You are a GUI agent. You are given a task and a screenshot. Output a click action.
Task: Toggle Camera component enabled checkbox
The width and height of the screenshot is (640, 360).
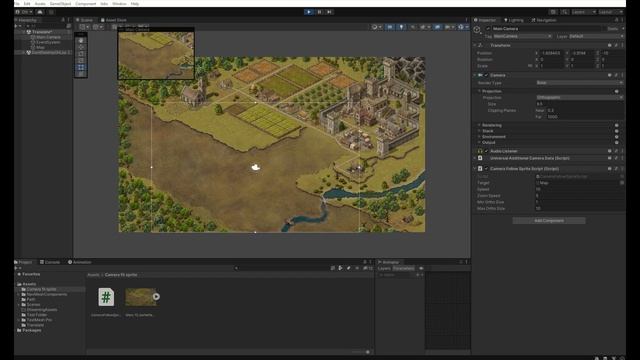coord(486,75)
